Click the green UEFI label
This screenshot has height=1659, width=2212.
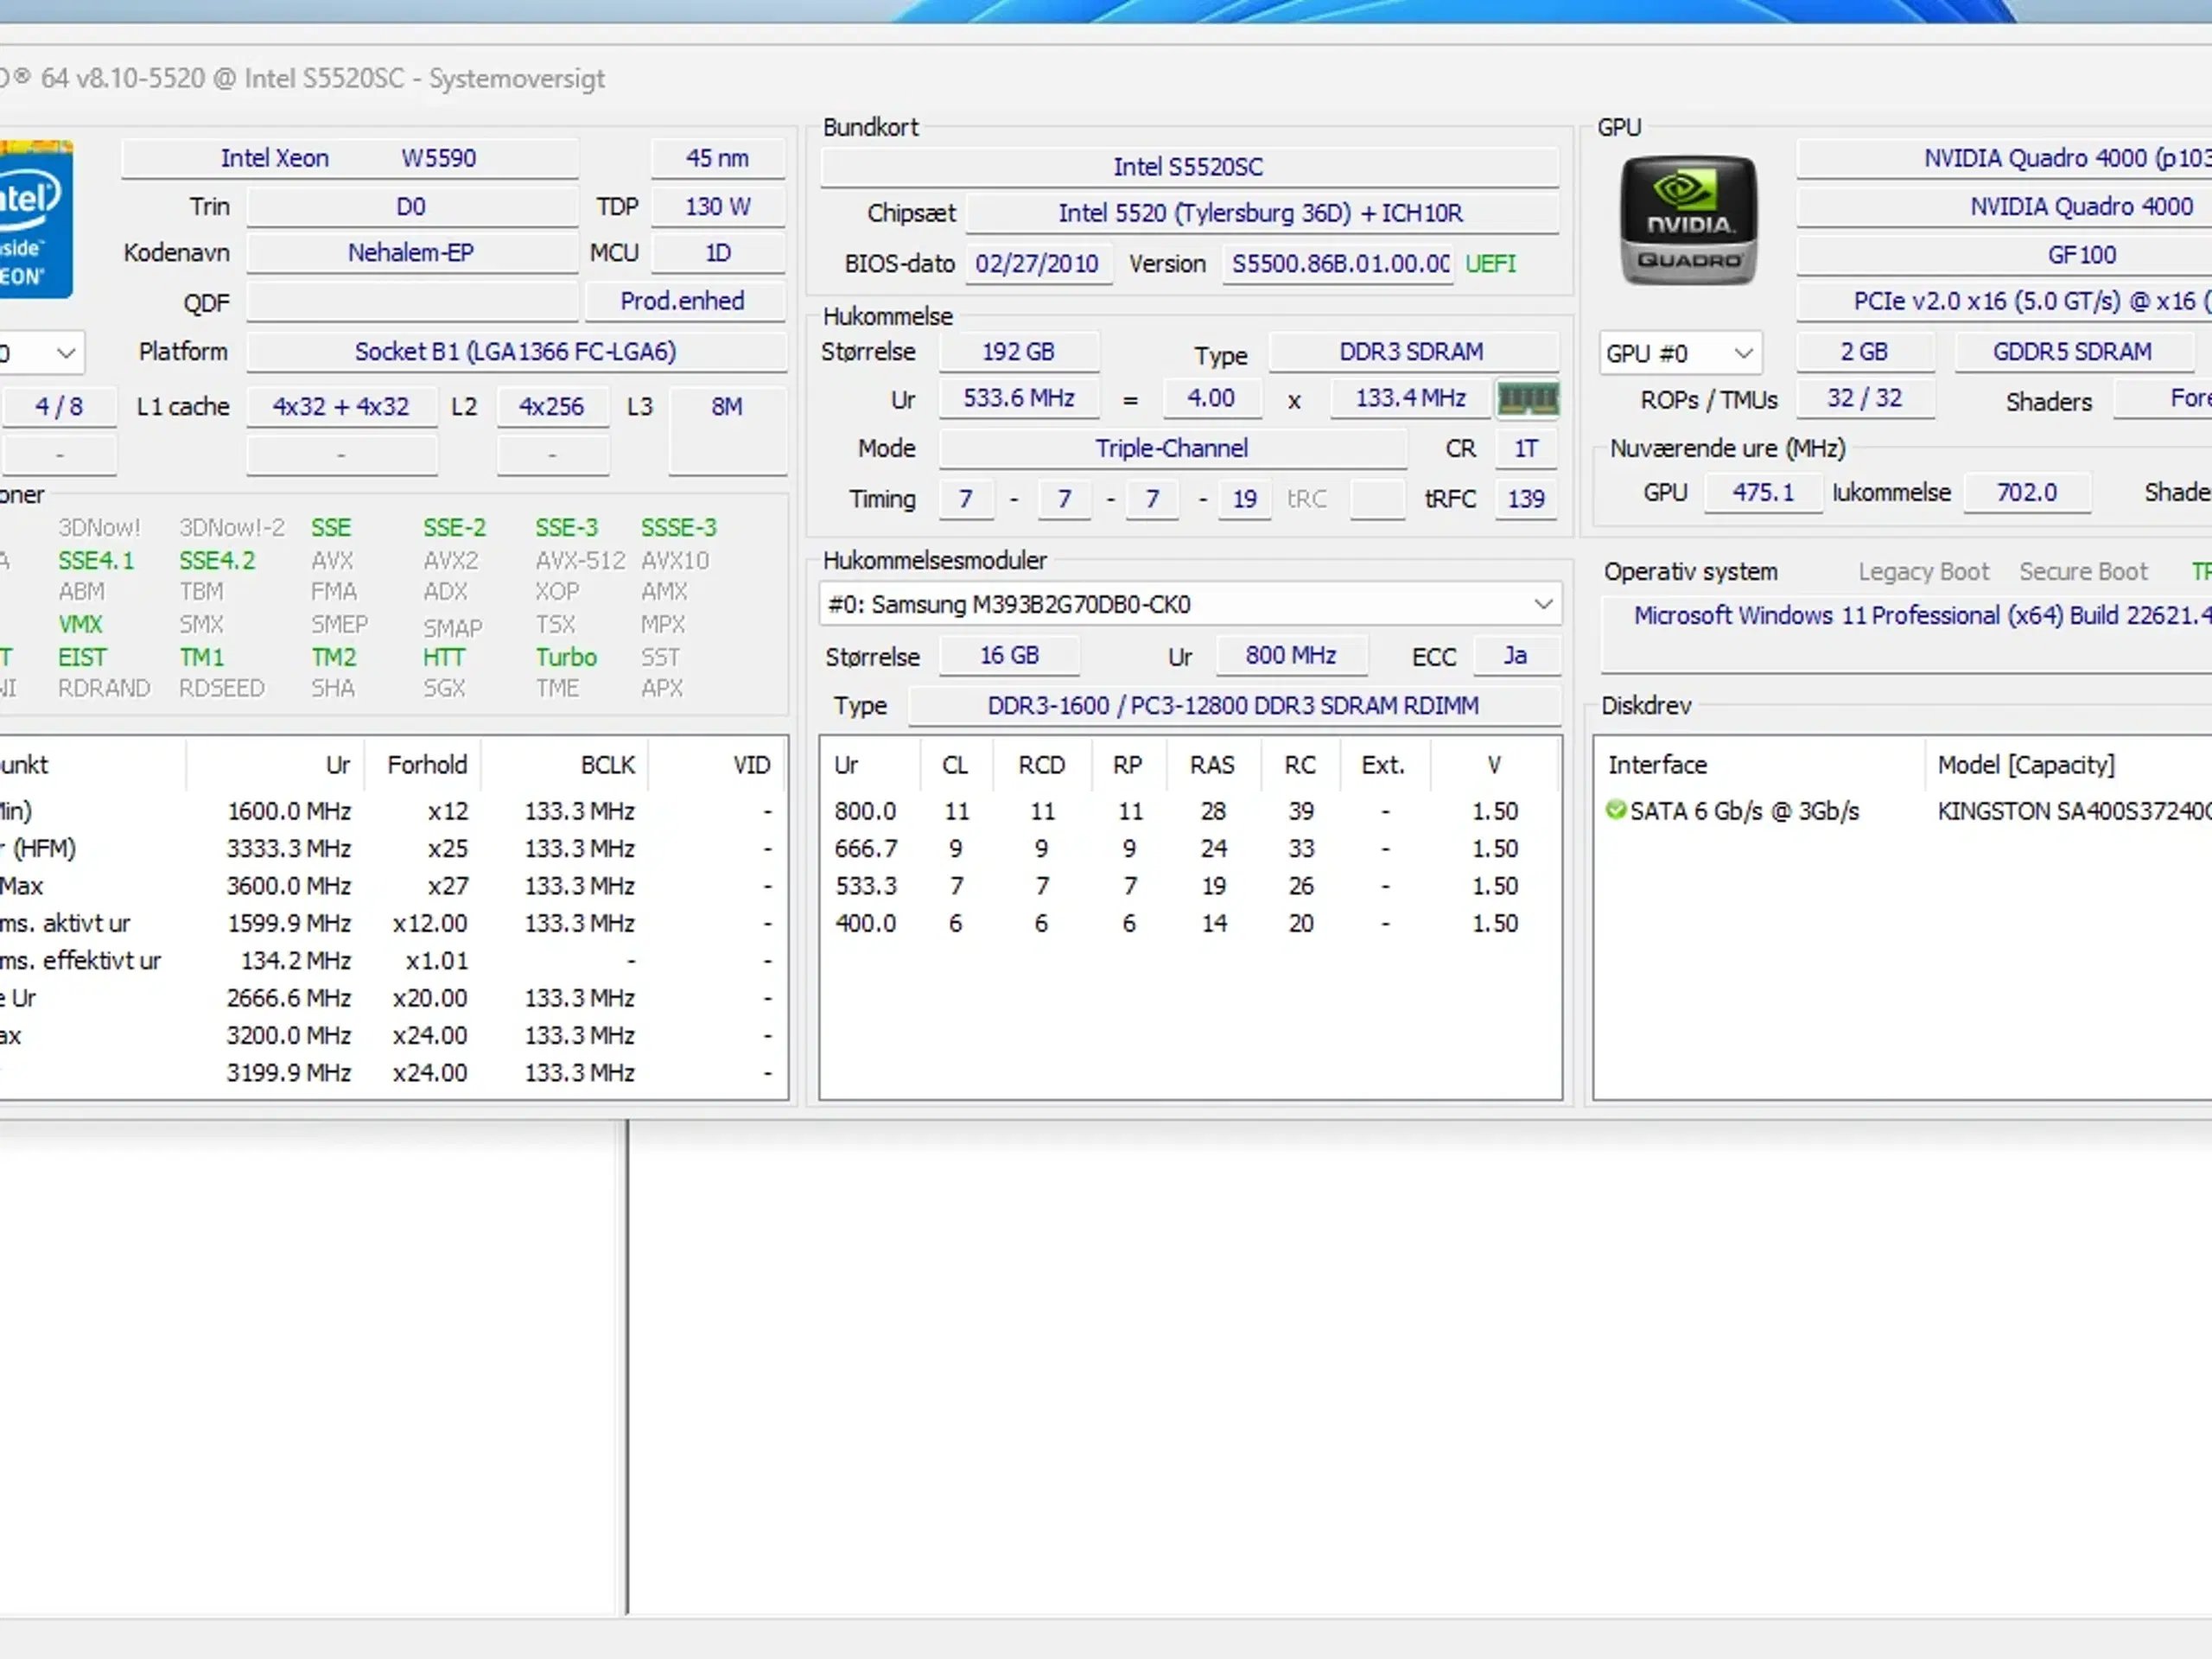[1491, 264]
